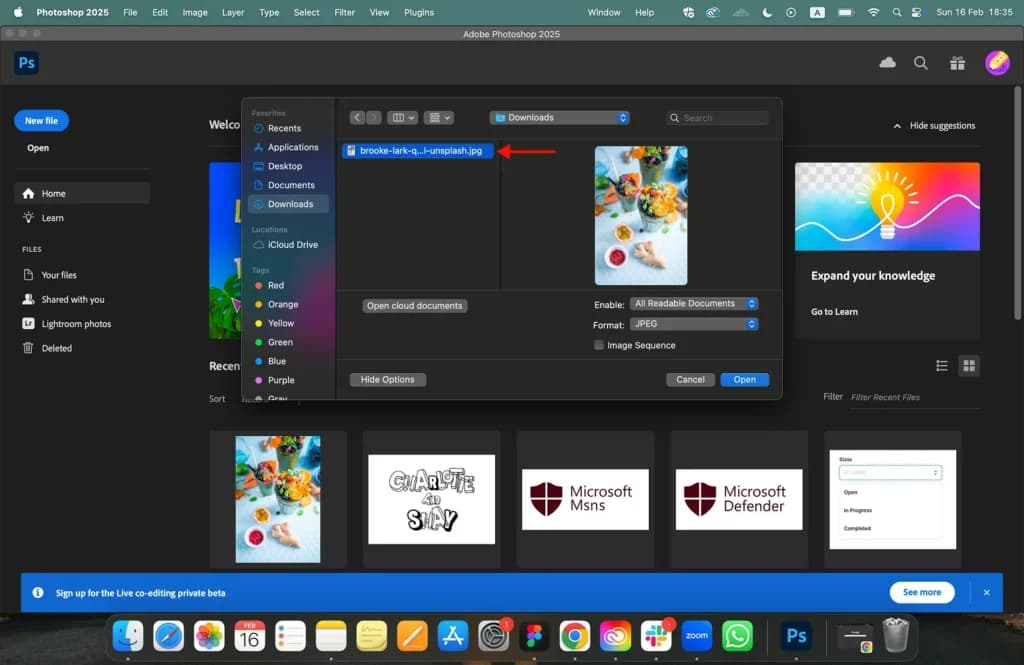This screenshot has width=1024, height=665.
Task: Go forward in the file dialog
Action: click(x=374, y=118)
